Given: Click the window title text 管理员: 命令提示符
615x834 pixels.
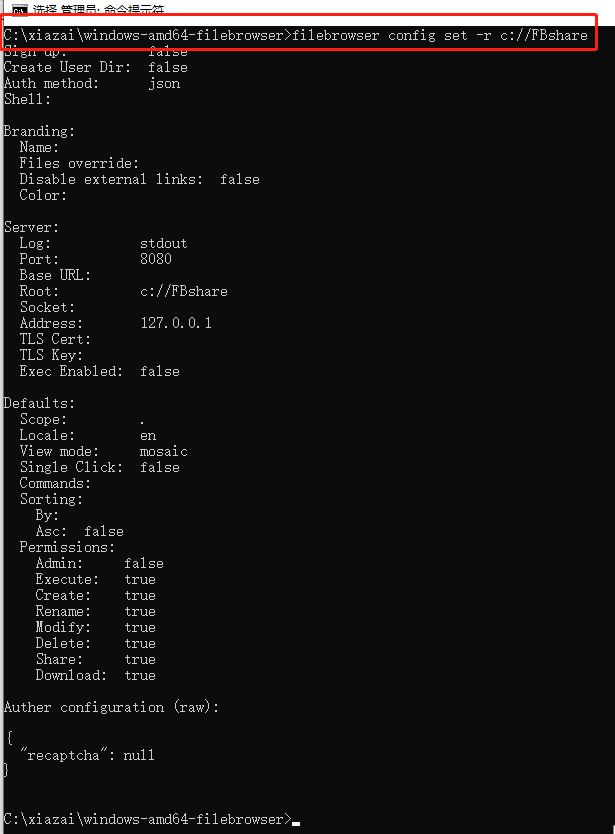Looking at the screenshot, I should point(112,10).
